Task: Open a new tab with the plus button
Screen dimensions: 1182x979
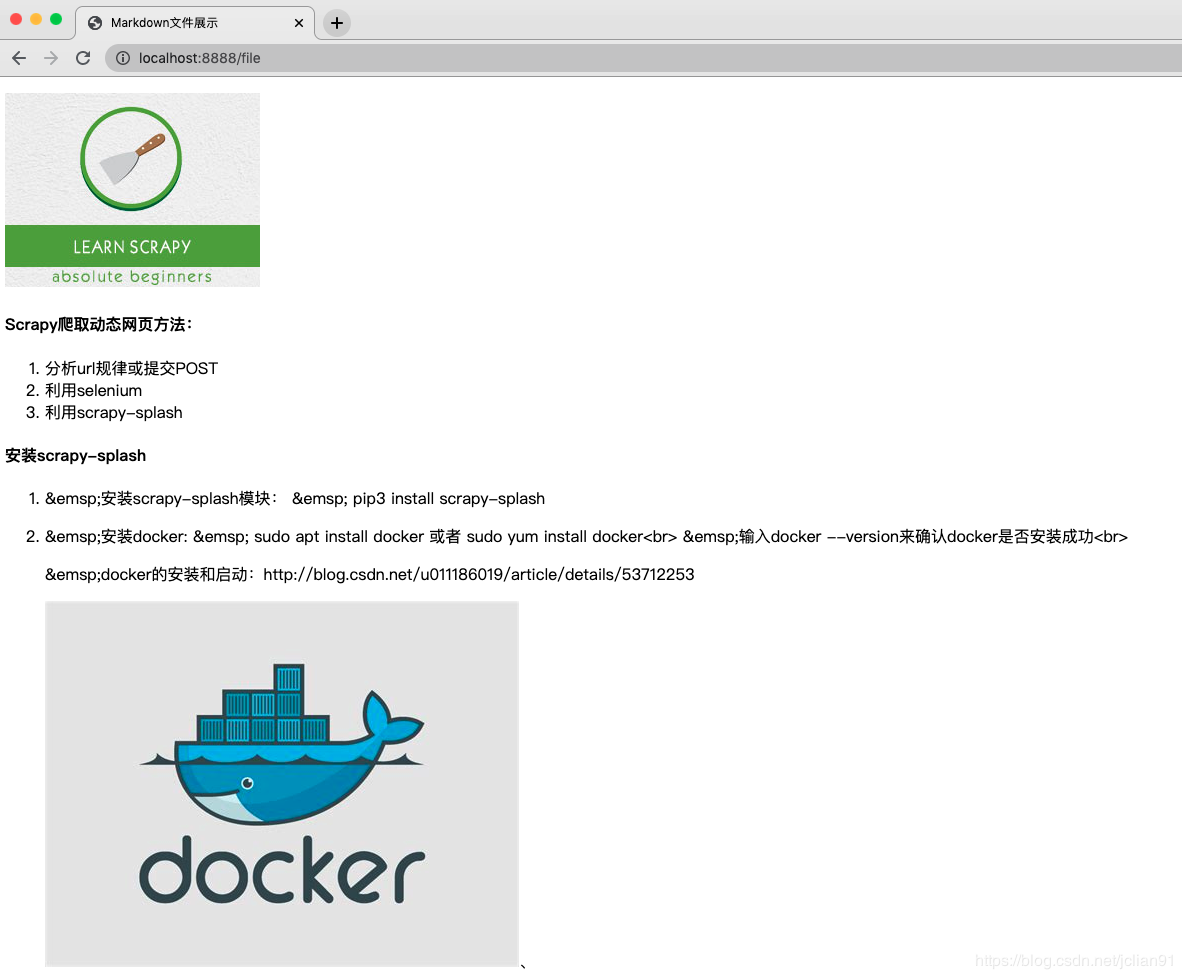Action: [x=337, y=23]
